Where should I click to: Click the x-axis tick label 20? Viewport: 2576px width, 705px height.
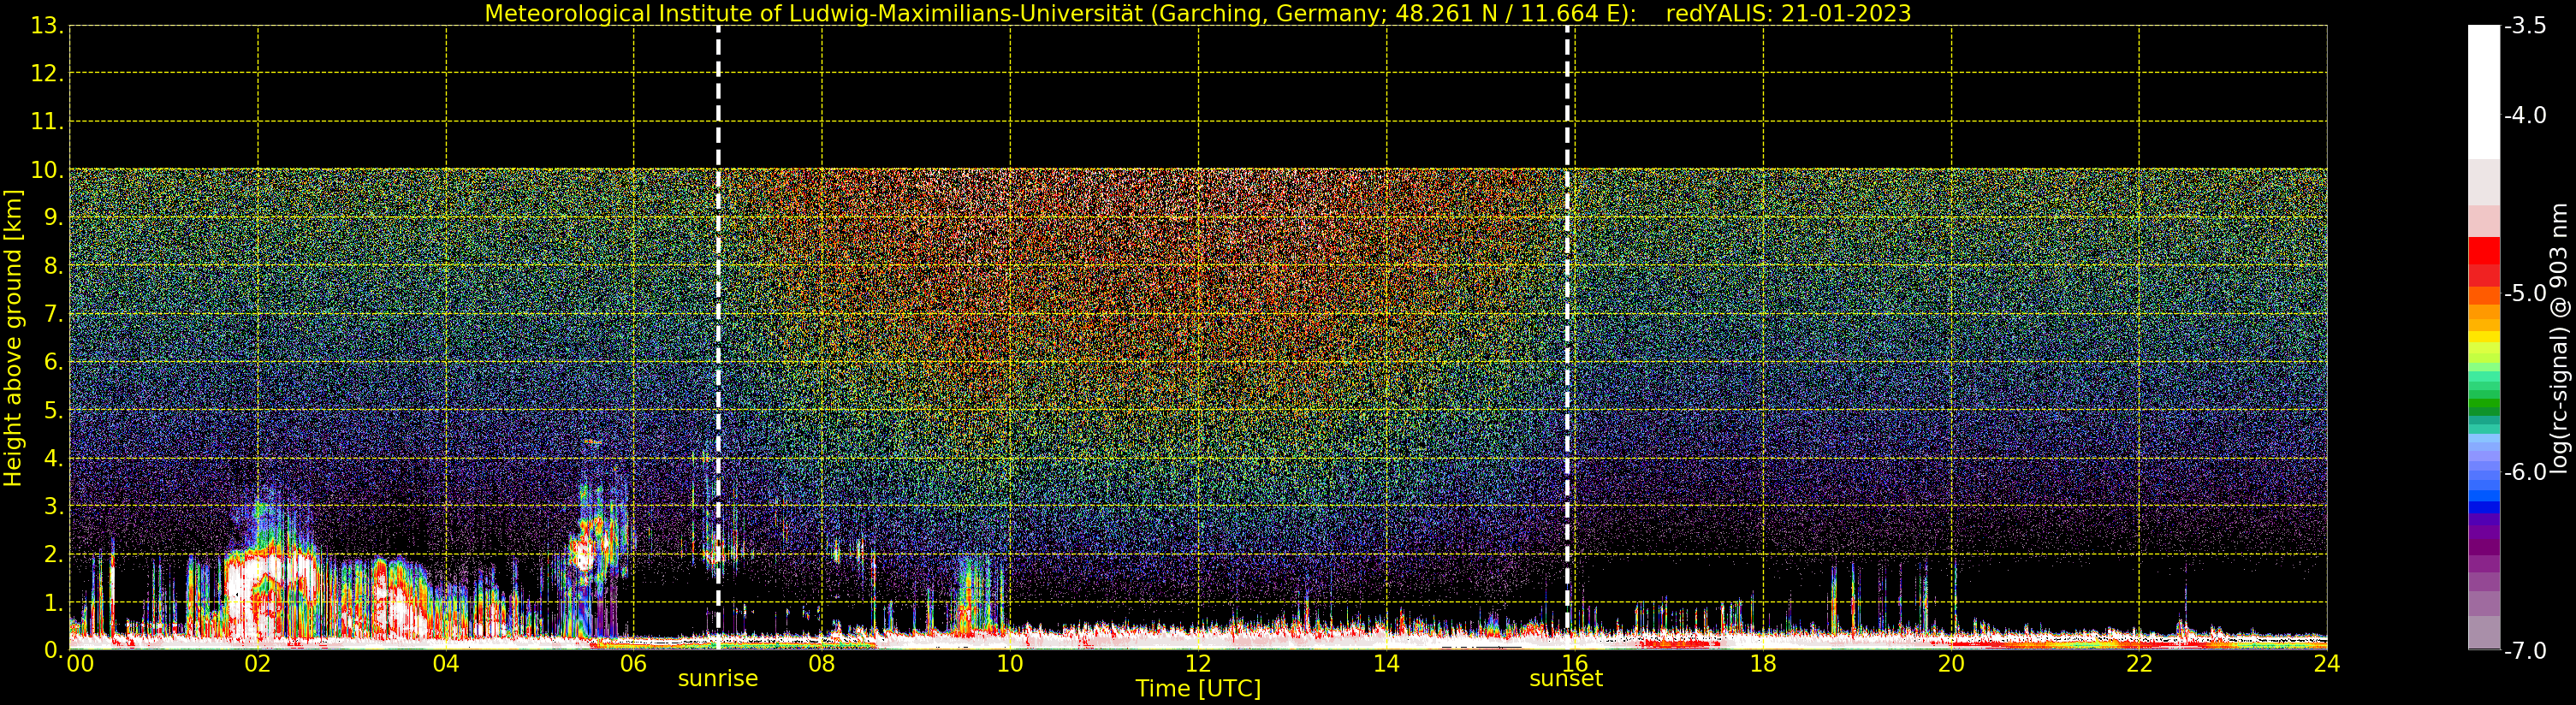pos(1951,664)
